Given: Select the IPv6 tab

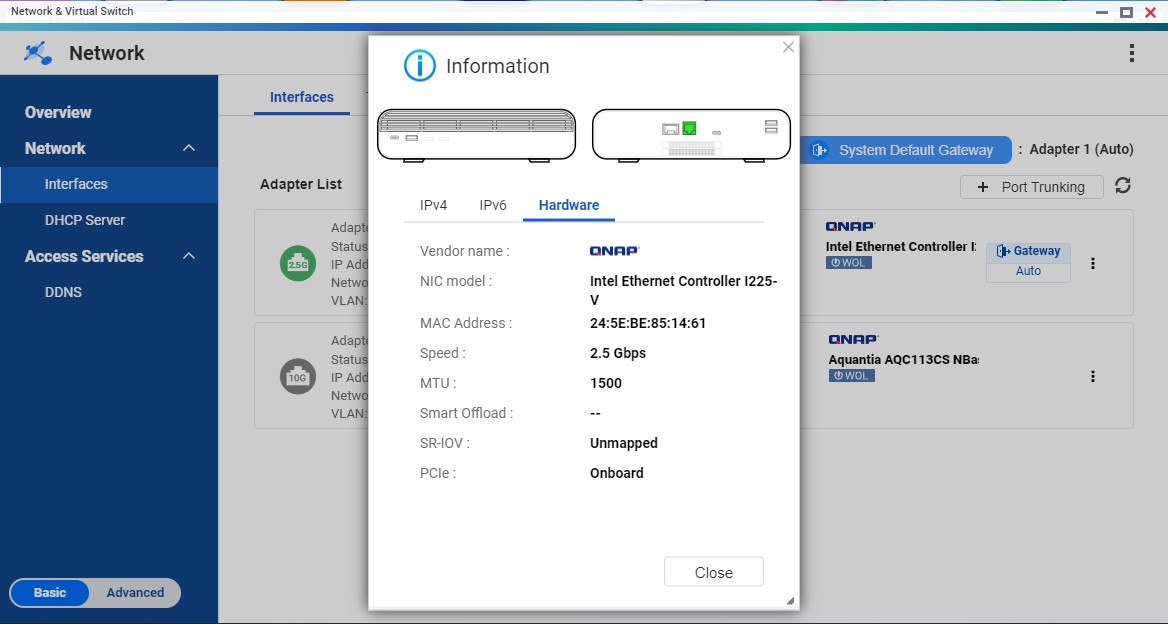Looking at the screenshot, I should click(x=493, y=205).
